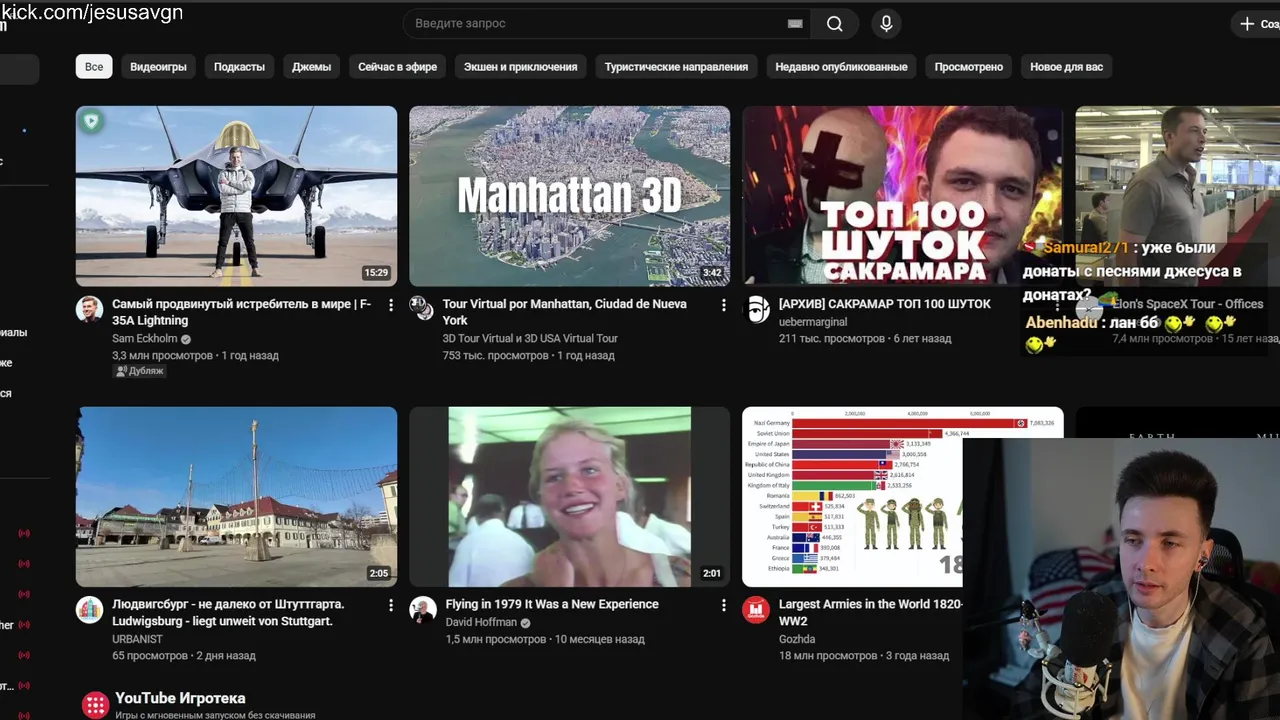Go to the David Hoffman channel name
Screen dimensions: 1280x720
[481, 622]
